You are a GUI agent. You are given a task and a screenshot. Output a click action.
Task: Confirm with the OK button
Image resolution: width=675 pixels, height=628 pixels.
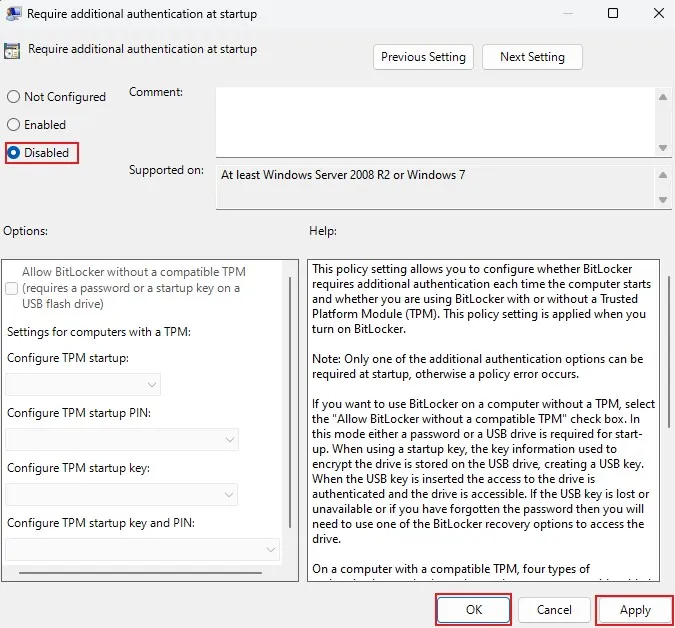[x=474, y=609]
